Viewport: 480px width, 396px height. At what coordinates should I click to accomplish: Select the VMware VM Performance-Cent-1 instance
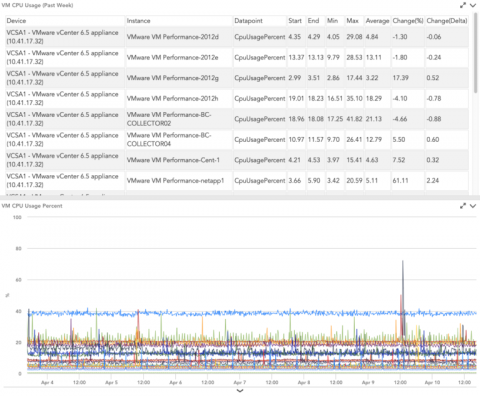pyautogui.click(x=173, y=160)
